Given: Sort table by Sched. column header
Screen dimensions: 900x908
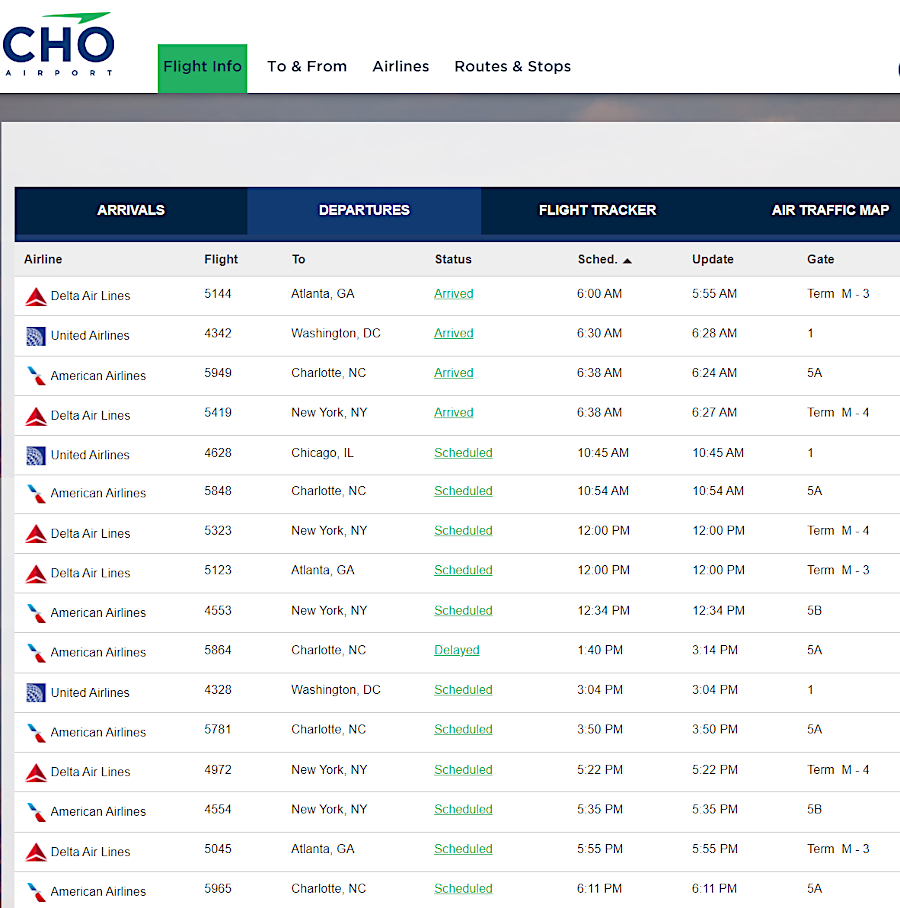Looking at the screenshot, I should (597, 259).
